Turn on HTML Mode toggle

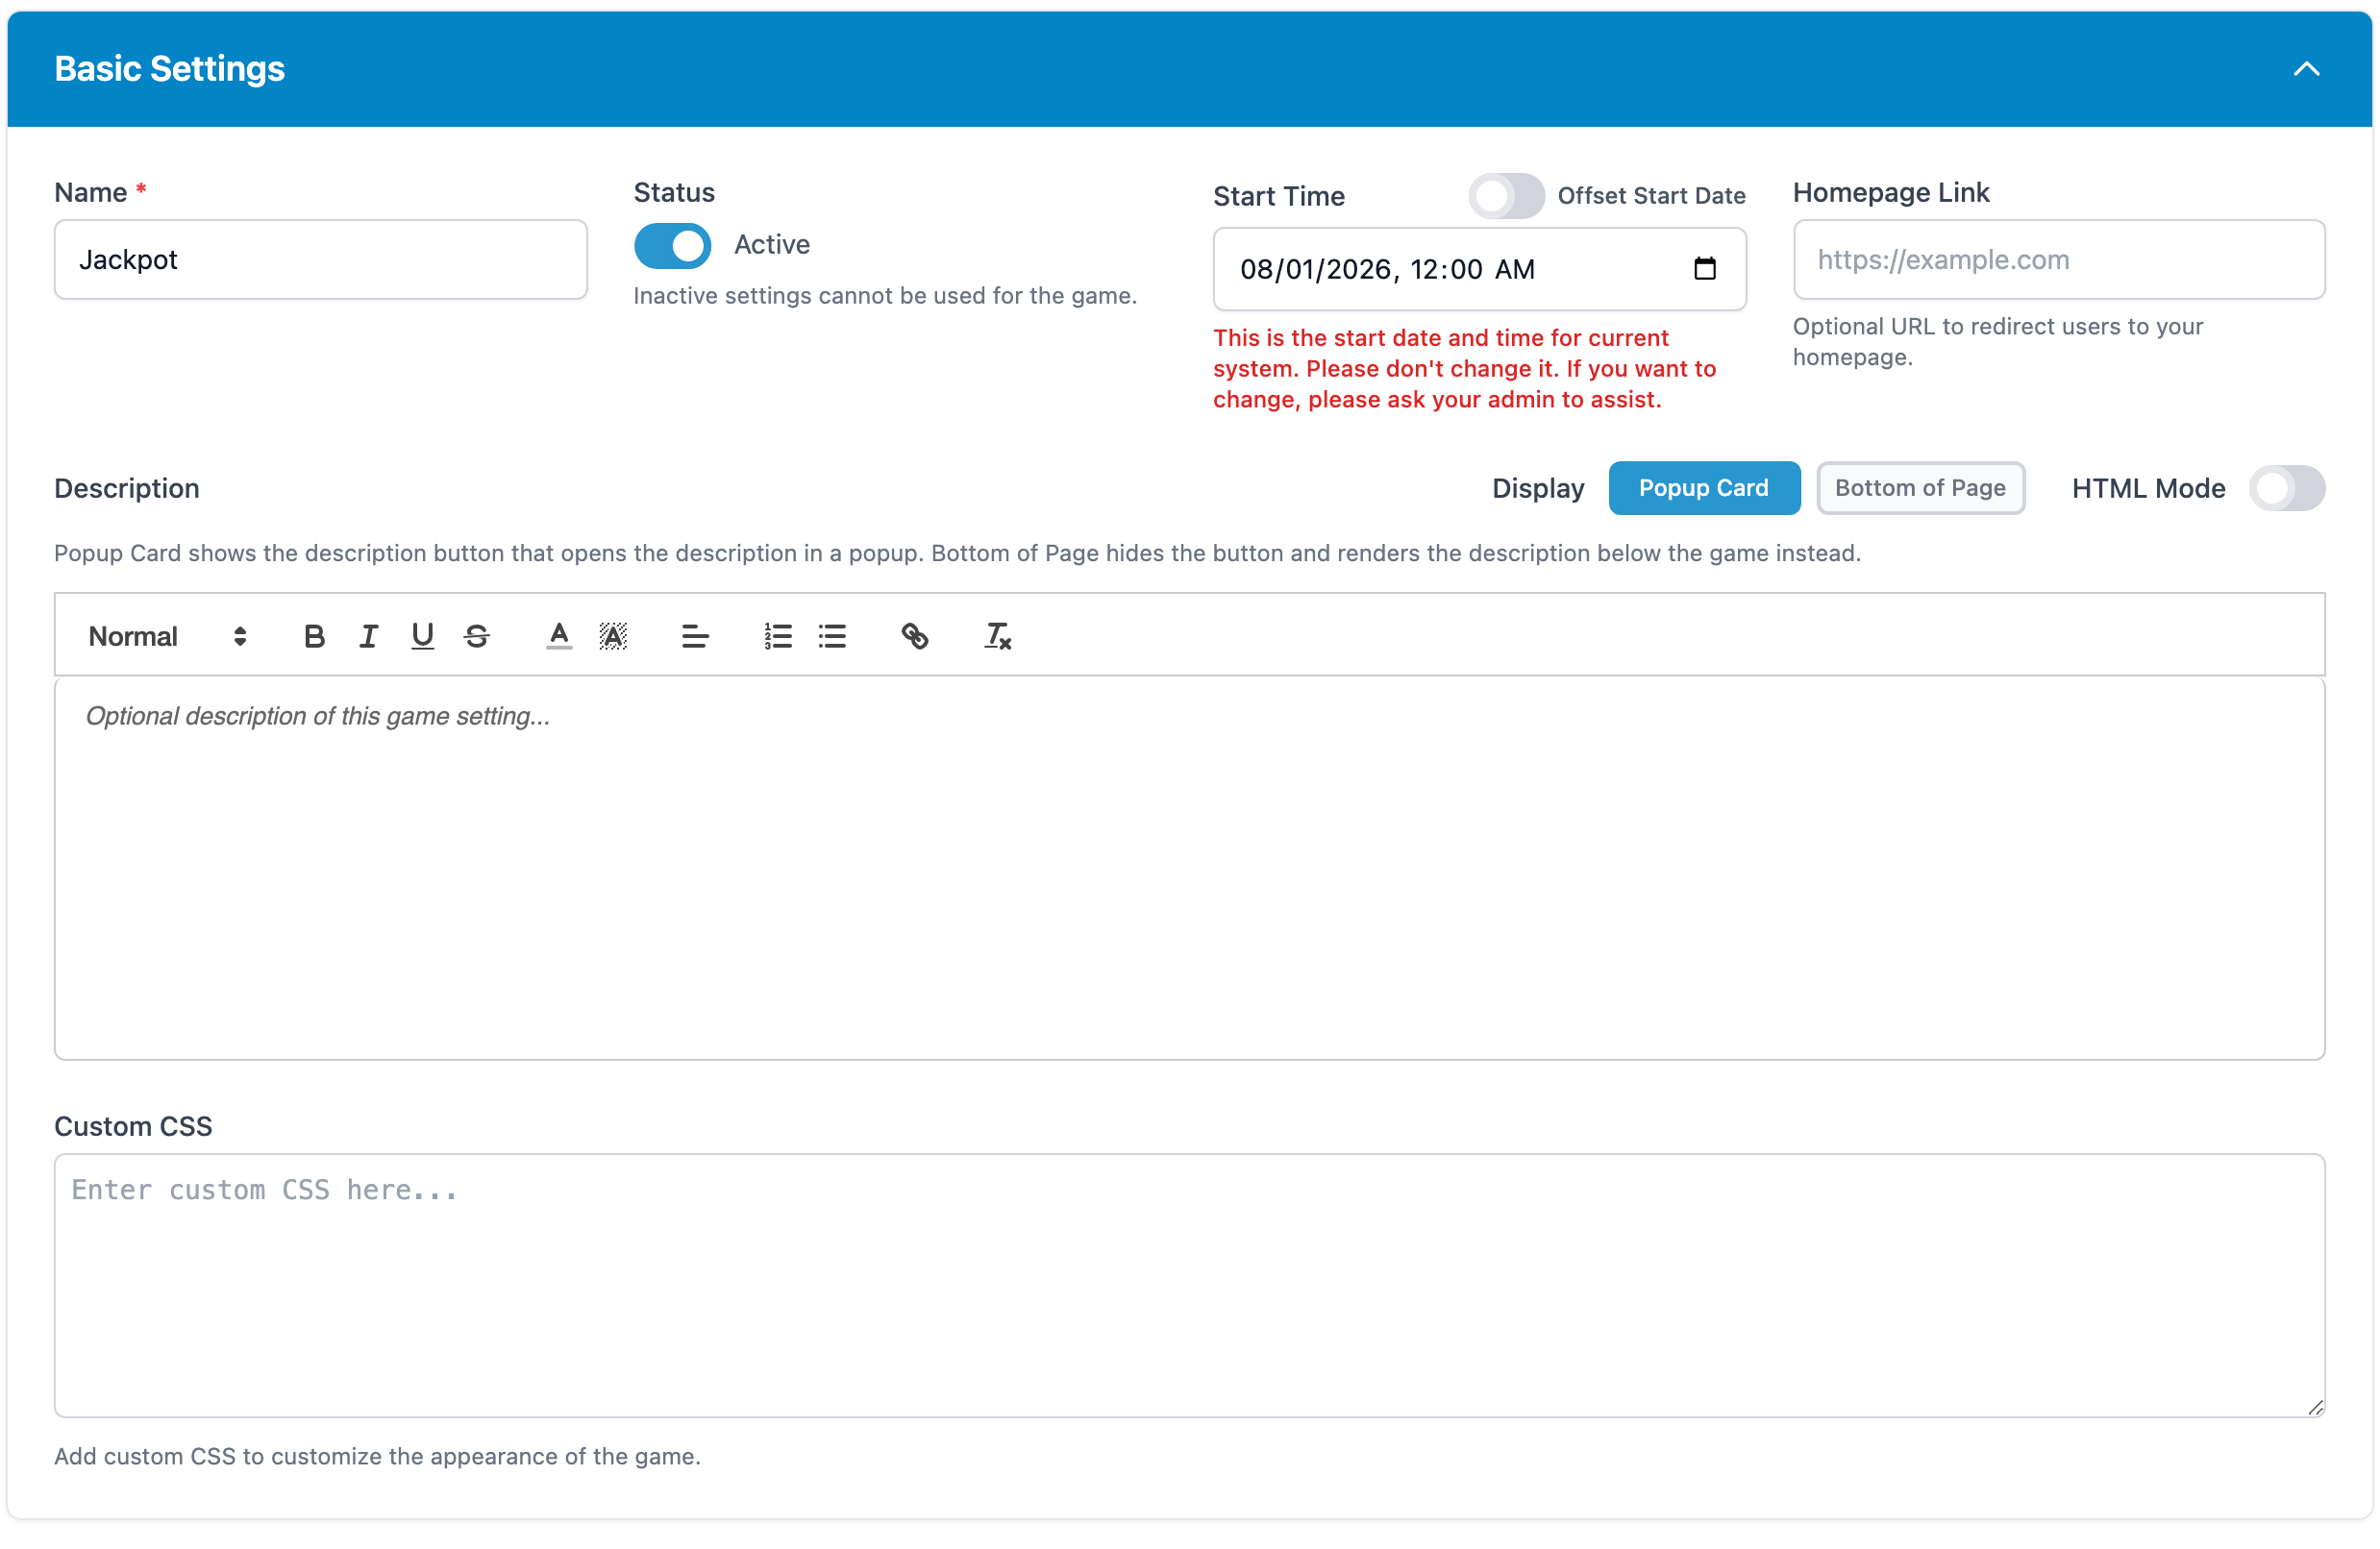coord(2286,488)
